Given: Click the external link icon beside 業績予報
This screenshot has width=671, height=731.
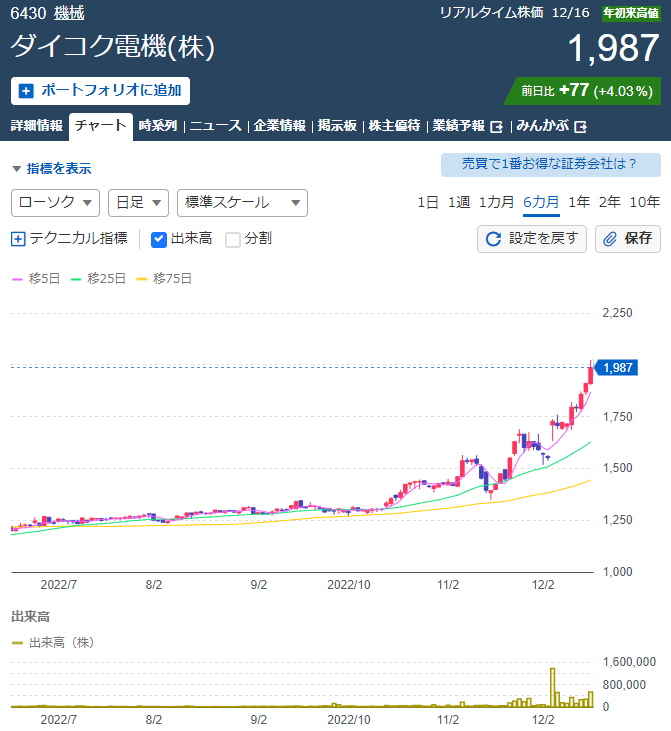Looking at the screenshot, I should [x=496, y=126].
